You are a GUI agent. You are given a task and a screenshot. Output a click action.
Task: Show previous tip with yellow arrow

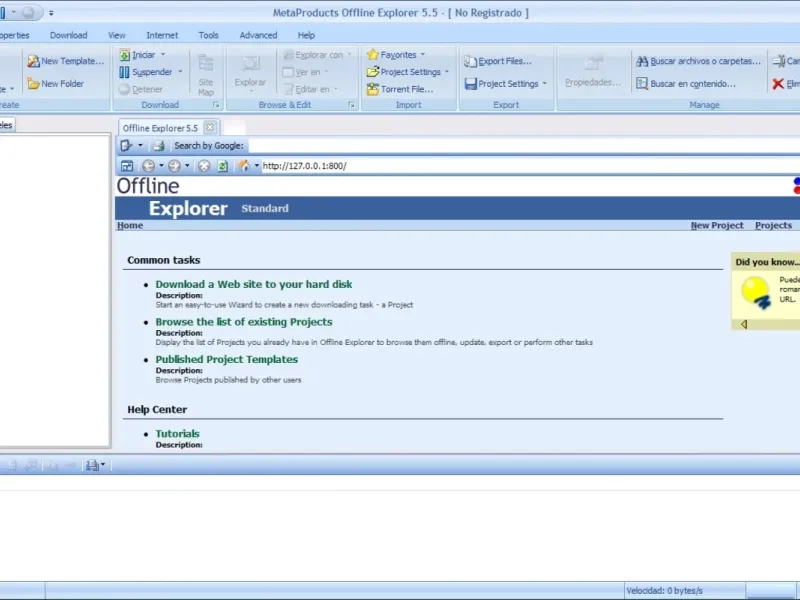[744, 324]
